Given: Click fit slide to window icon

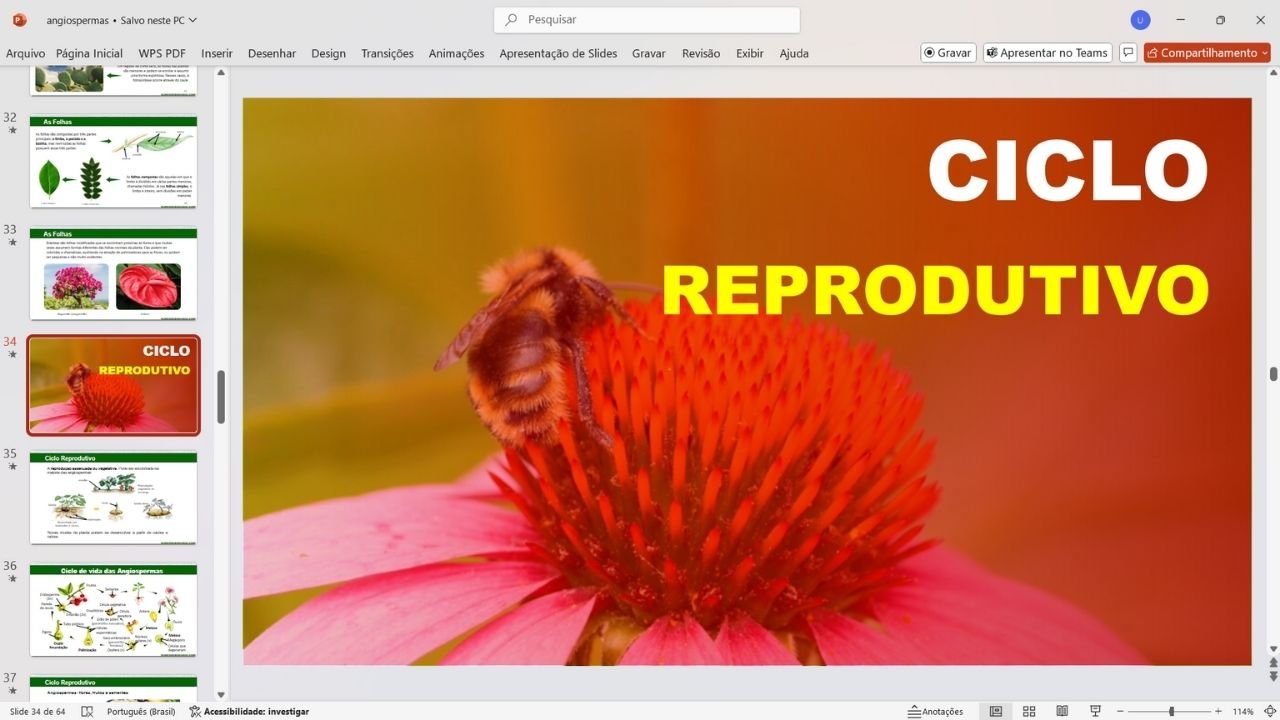Looking at the screenshot, I should (1268, 711).
